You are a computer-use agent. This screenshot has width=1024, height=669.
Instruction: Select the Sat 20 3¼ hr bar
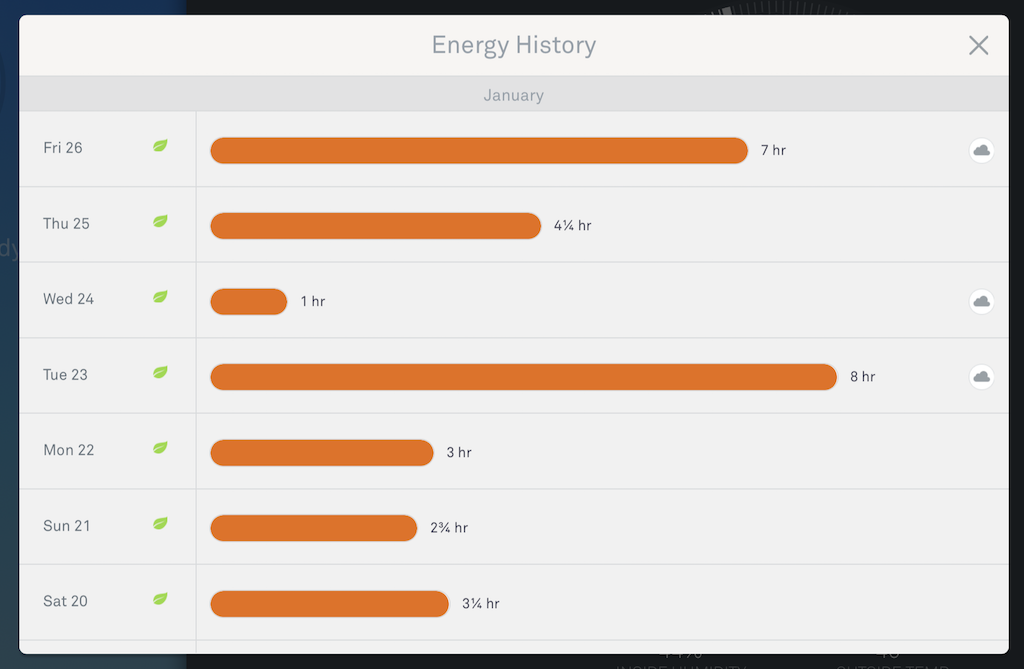(x=330, y=604)
